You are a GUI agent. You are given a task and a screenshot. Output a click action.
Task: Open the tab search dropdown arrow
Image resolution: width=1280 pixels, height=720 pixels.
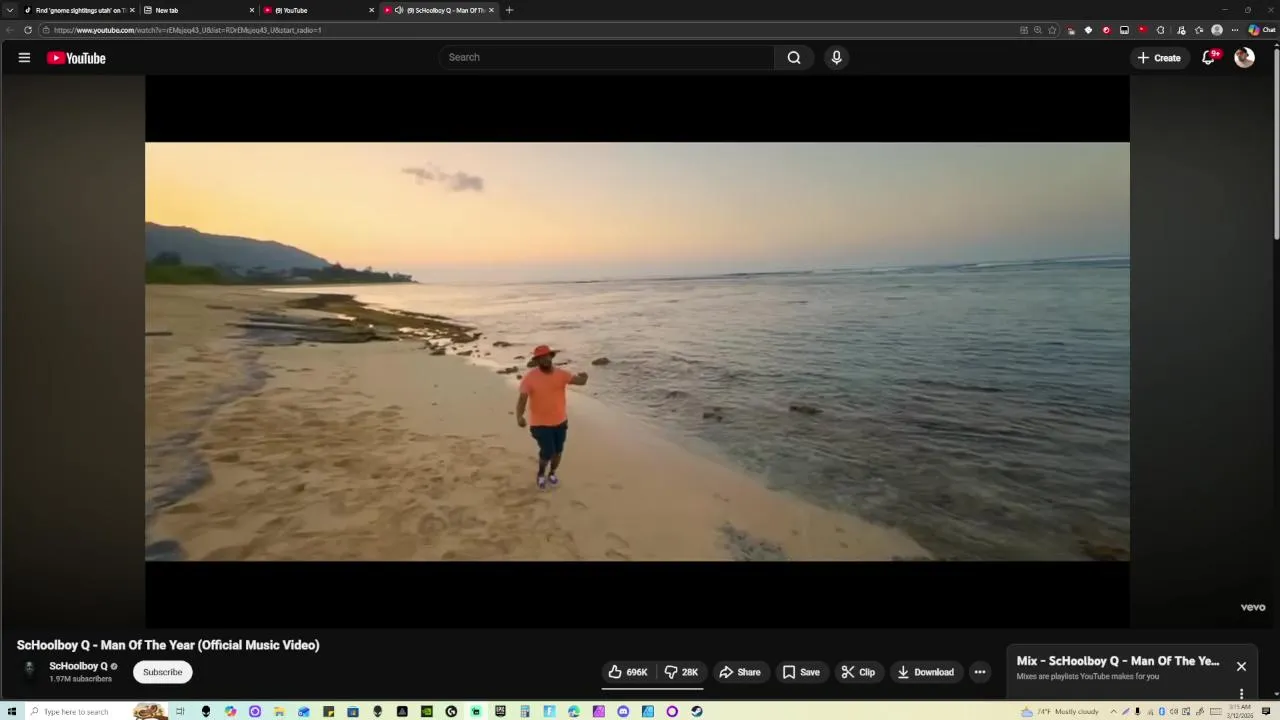(10, 10)
